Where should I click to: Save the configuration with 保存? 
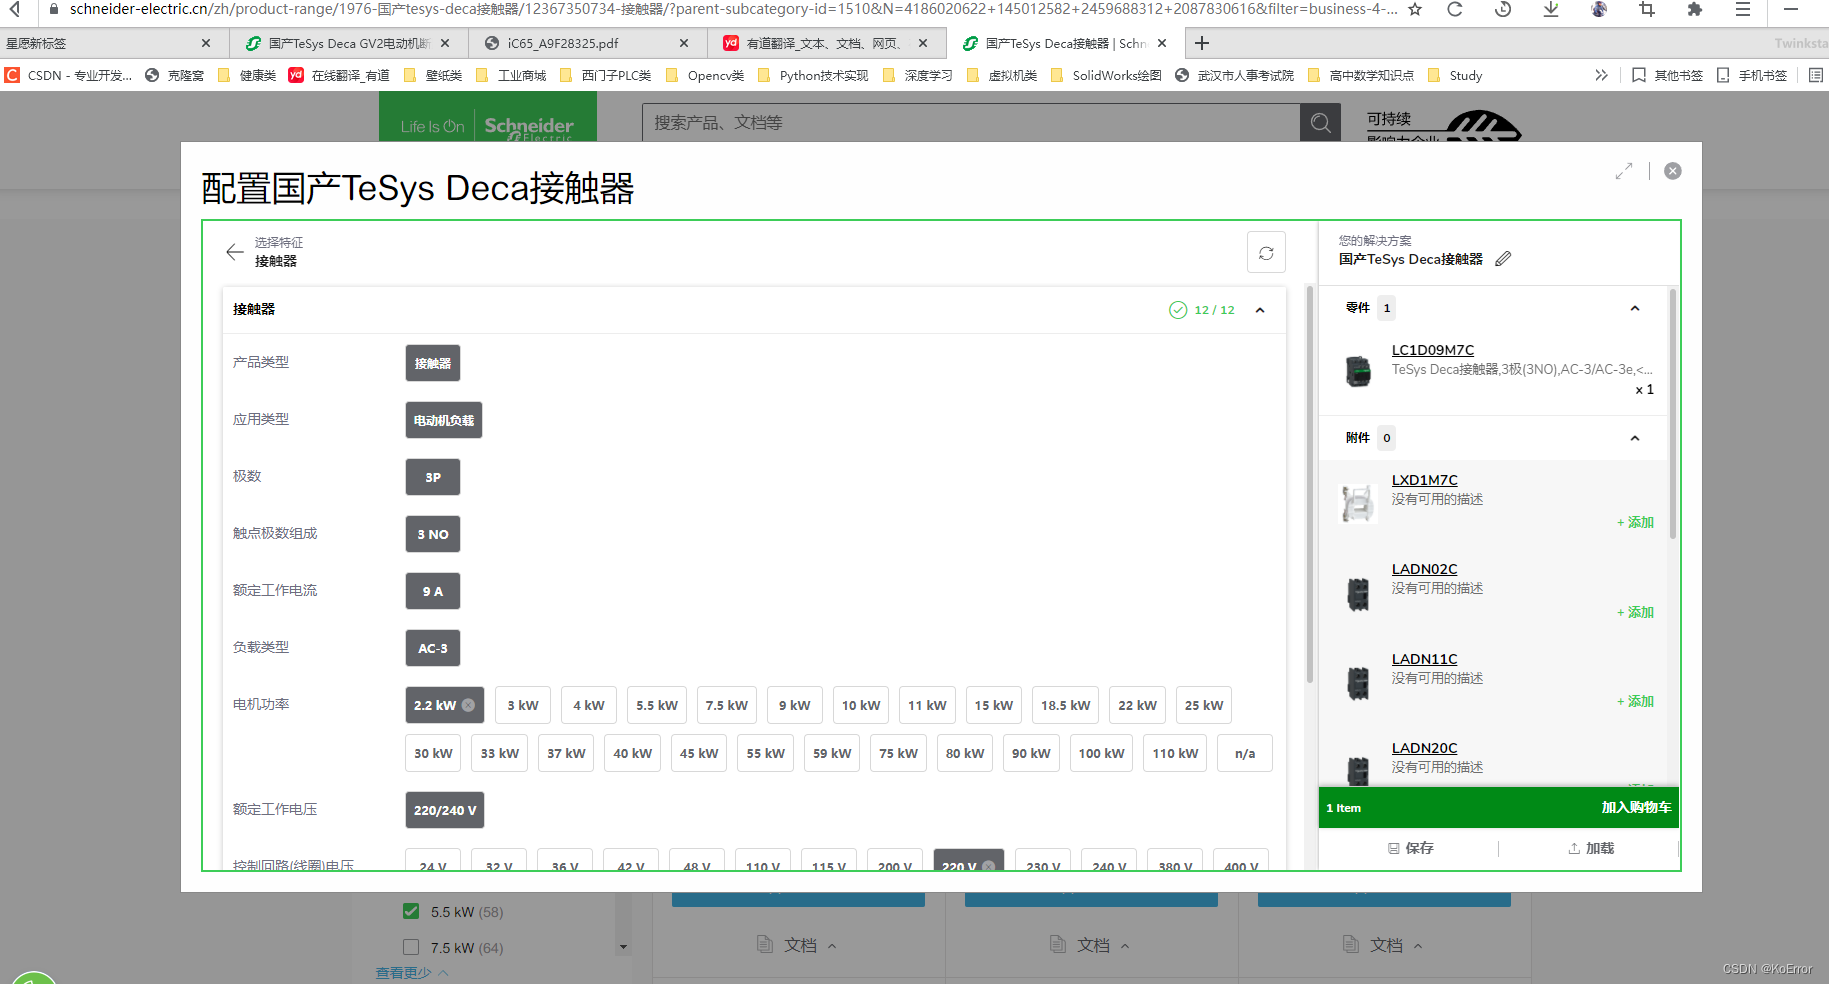pos(1411,848)
